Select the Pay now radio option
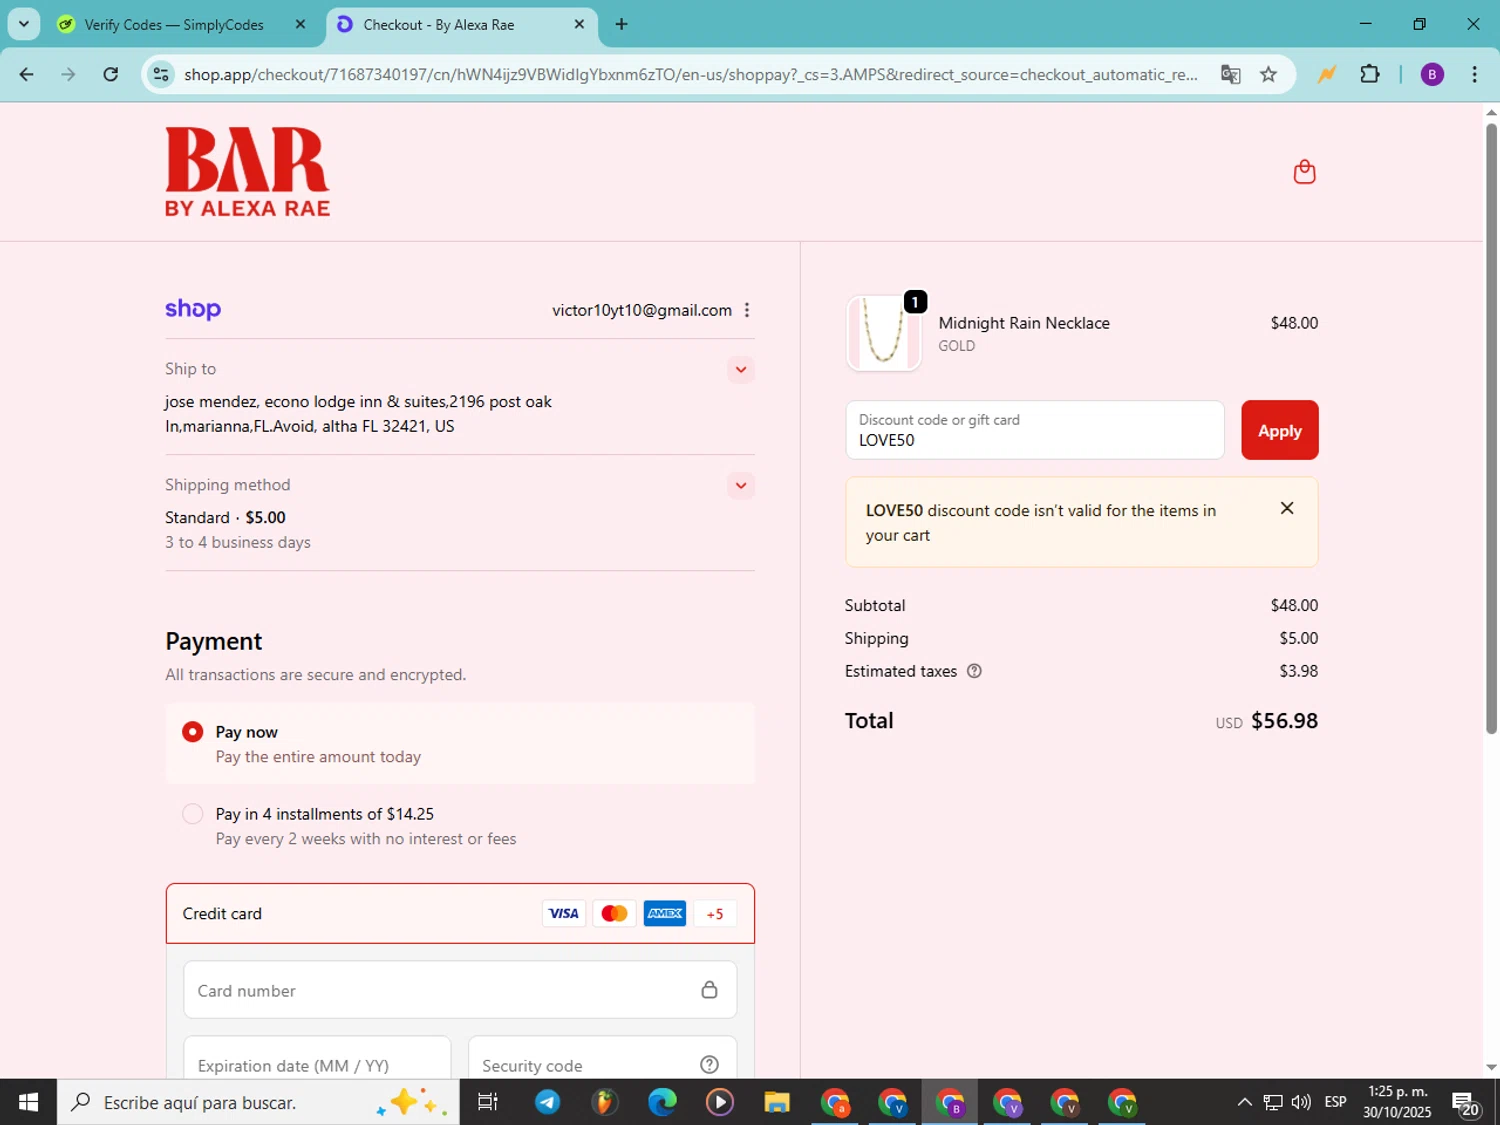Viewport: 1500px width, 1125px height. tap(193, 732)
